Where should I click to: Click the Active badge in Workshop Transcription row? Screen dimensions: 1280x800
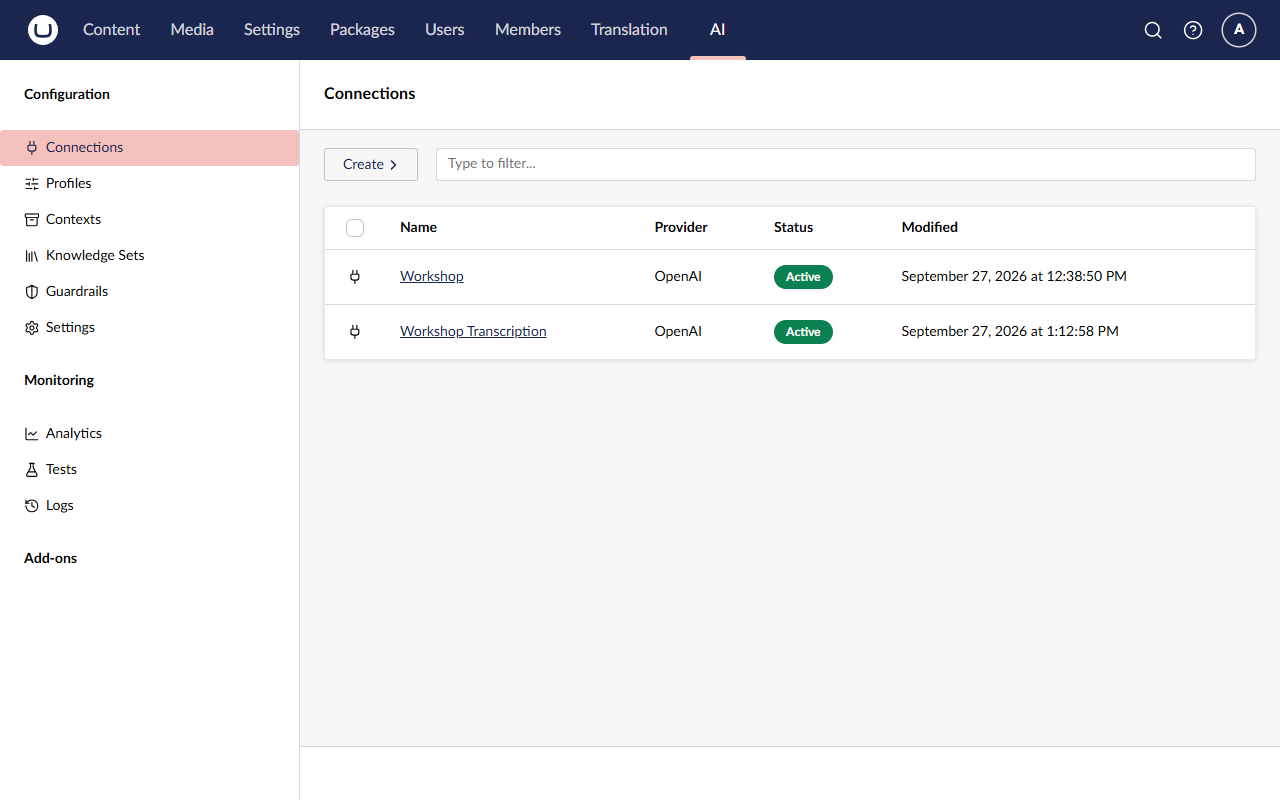click(x=803, y=332)
